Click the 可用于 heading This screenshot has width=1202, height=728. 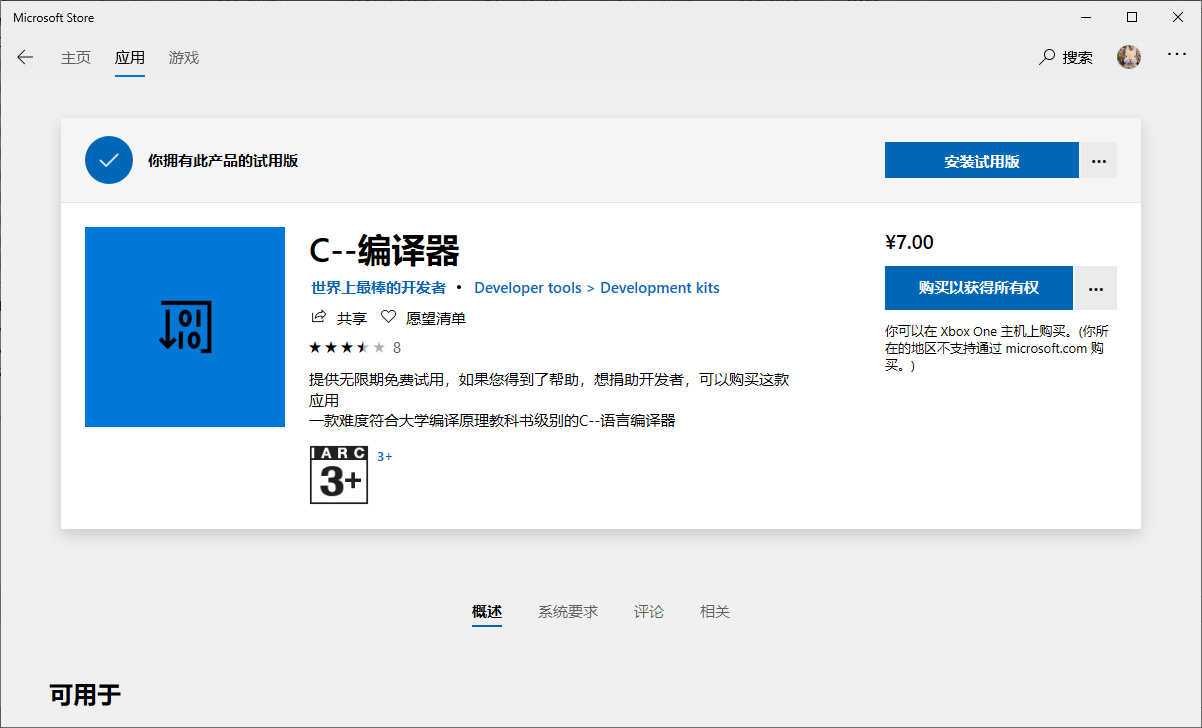tap(86, 695)
